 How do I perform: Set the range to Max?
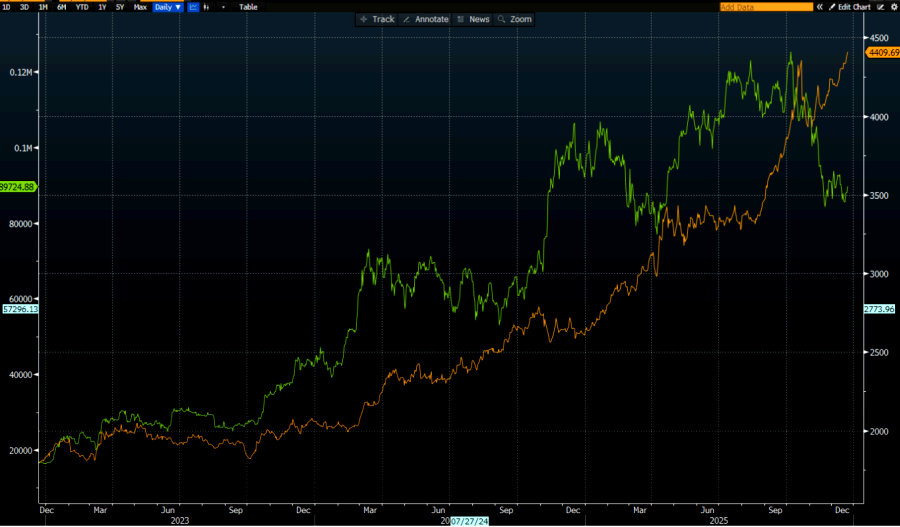pos(140,6)
